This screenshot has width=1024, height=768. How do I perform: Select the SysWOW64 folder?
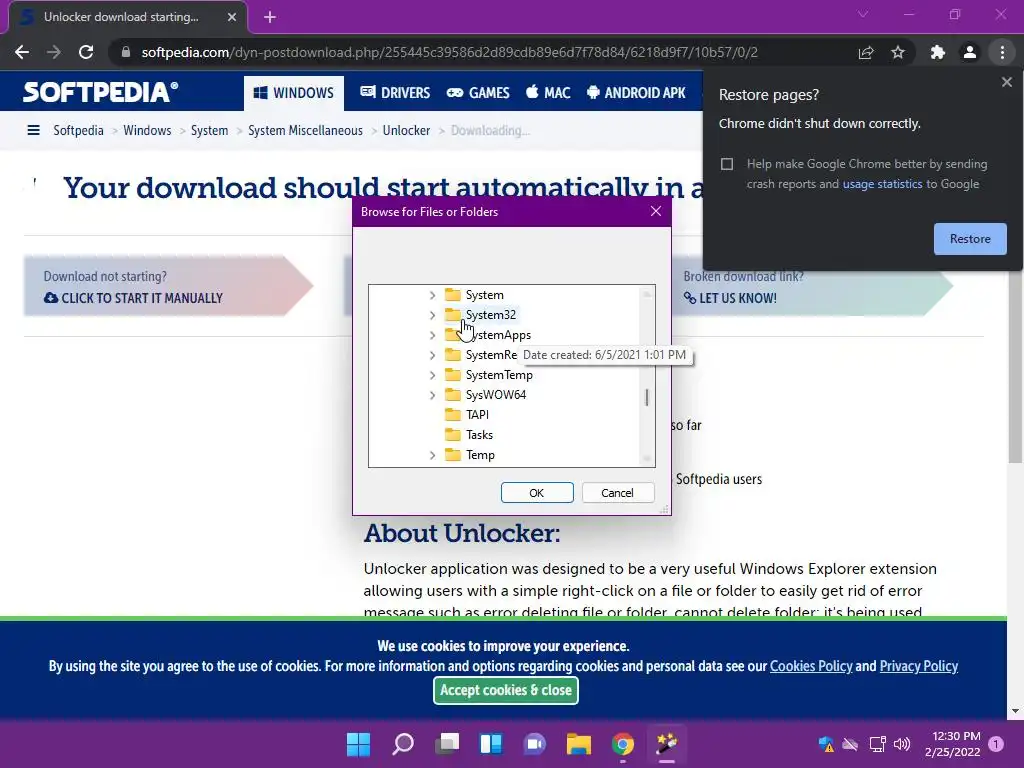[496, 395]
